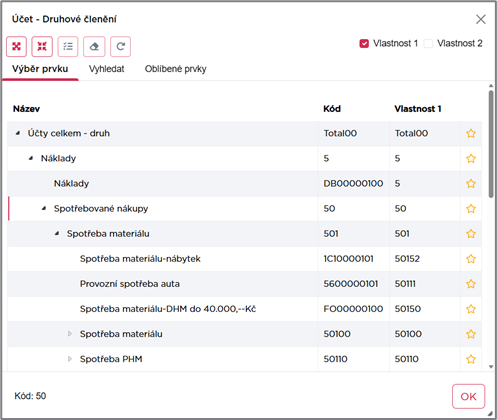Click the eraser clear selection icon
Viewport: 497px width, 420px height.
94,46
